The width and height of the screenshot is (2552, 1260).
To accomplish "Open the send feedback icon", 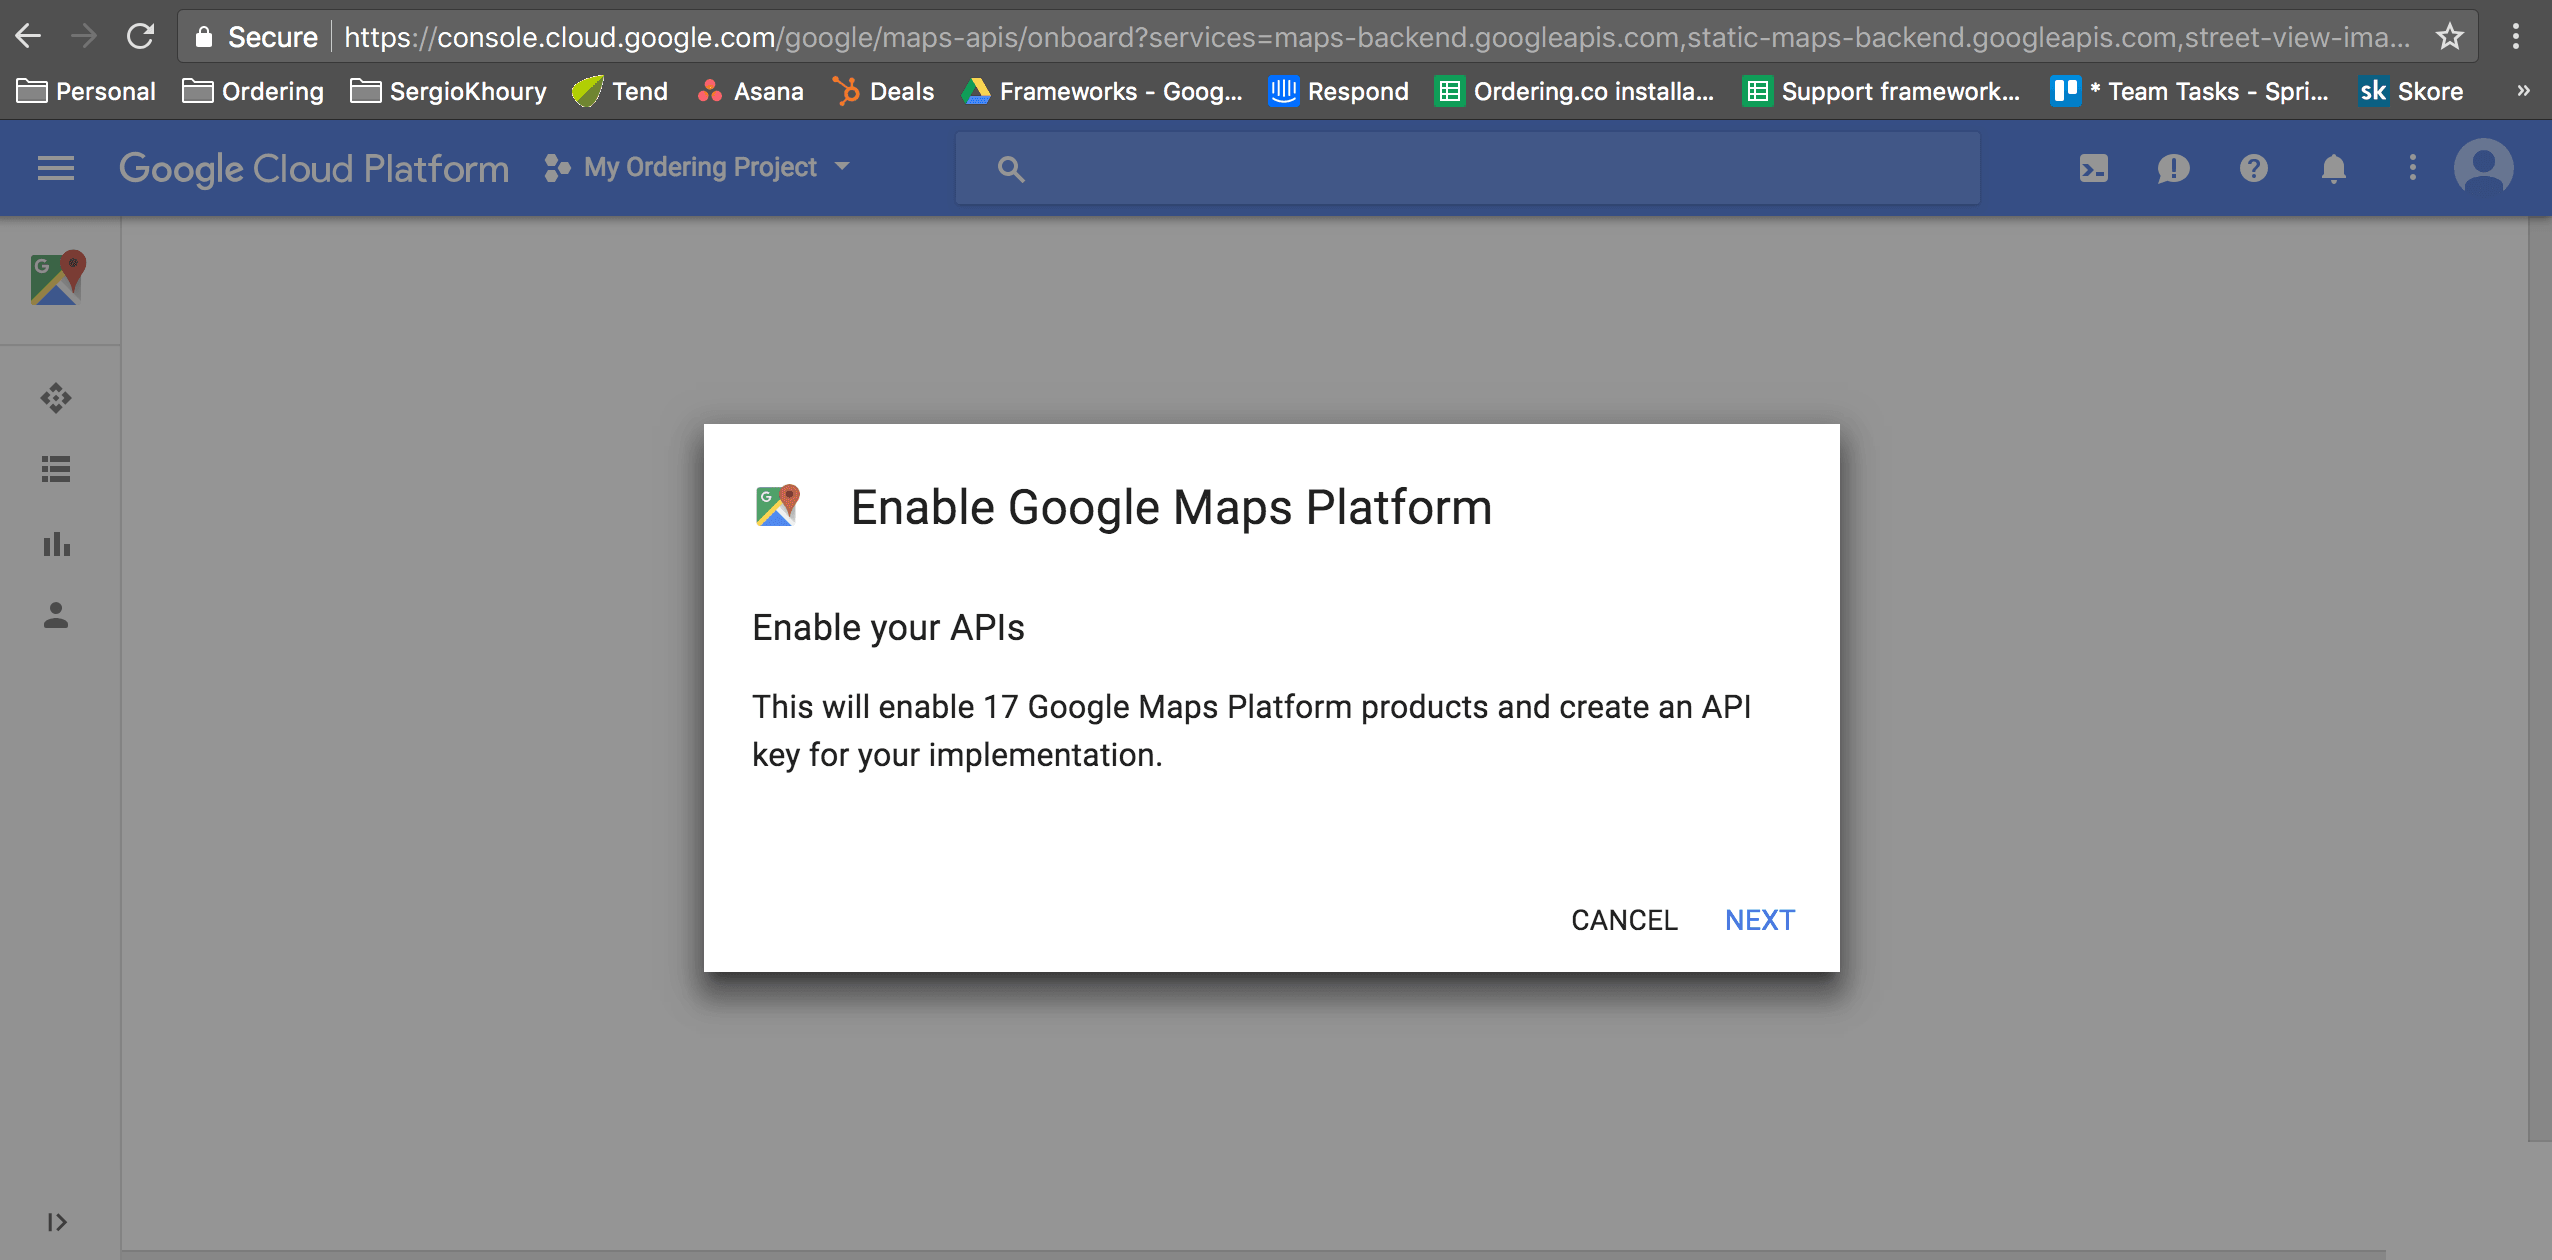I will 2173,168.
